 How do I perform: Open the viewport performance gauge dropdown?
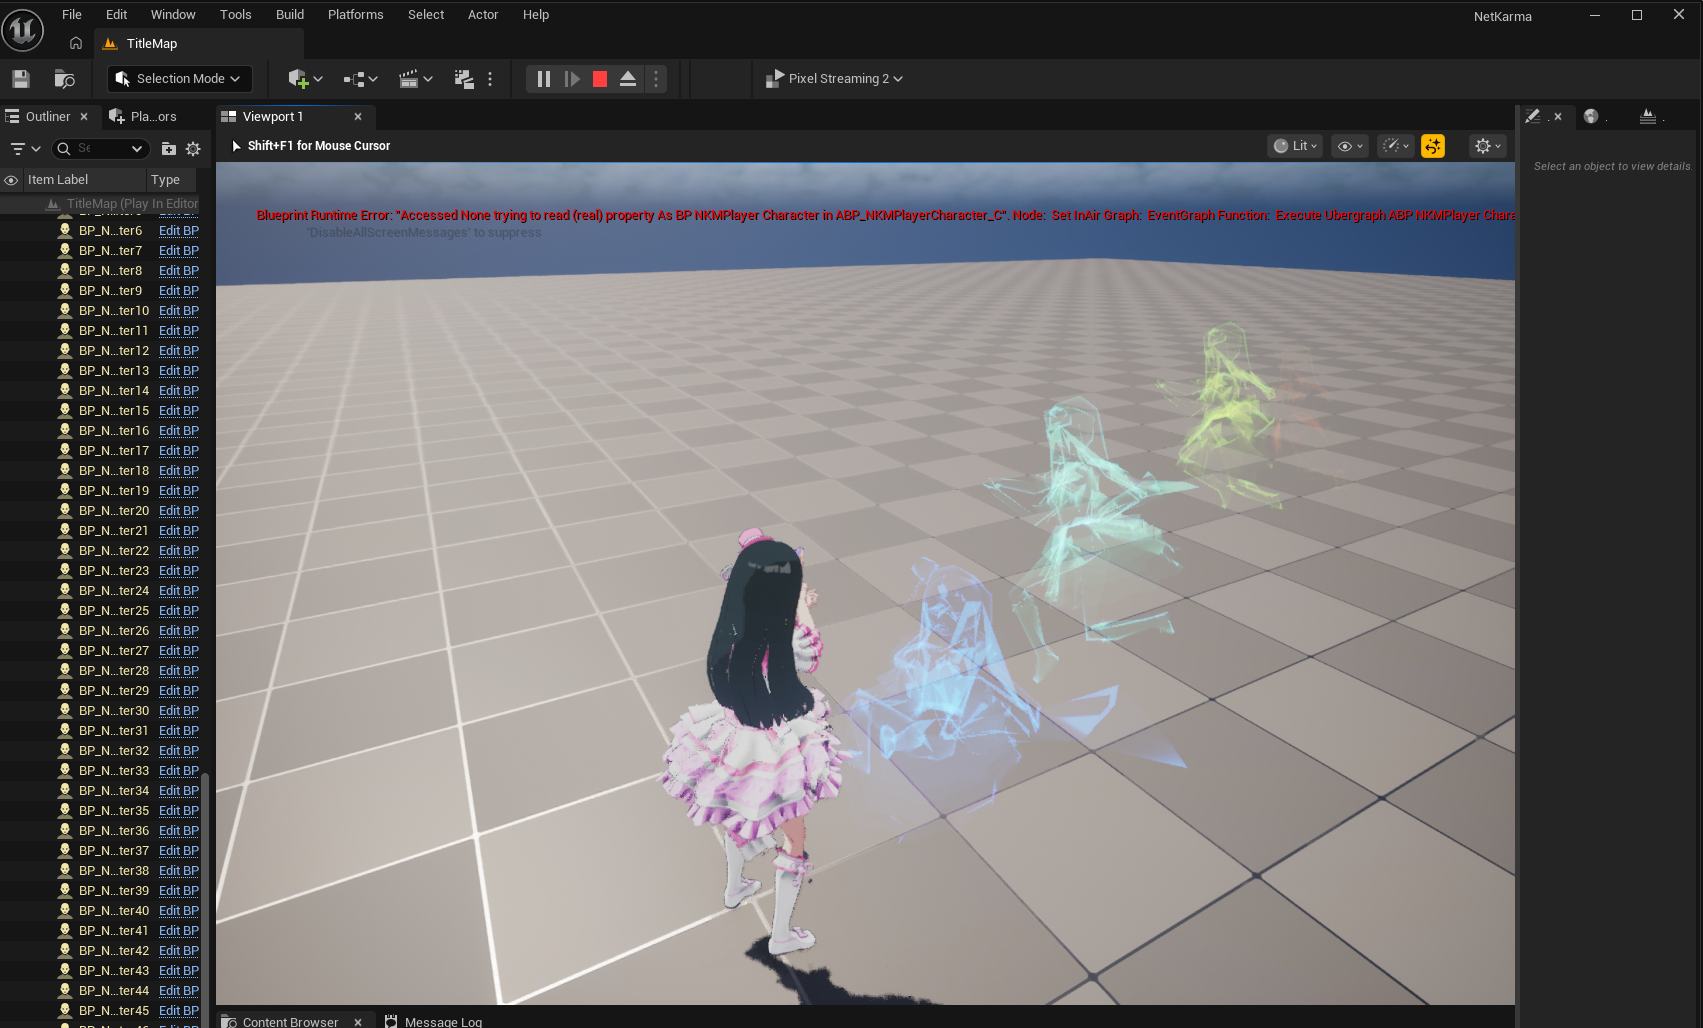pos(1395,146)
